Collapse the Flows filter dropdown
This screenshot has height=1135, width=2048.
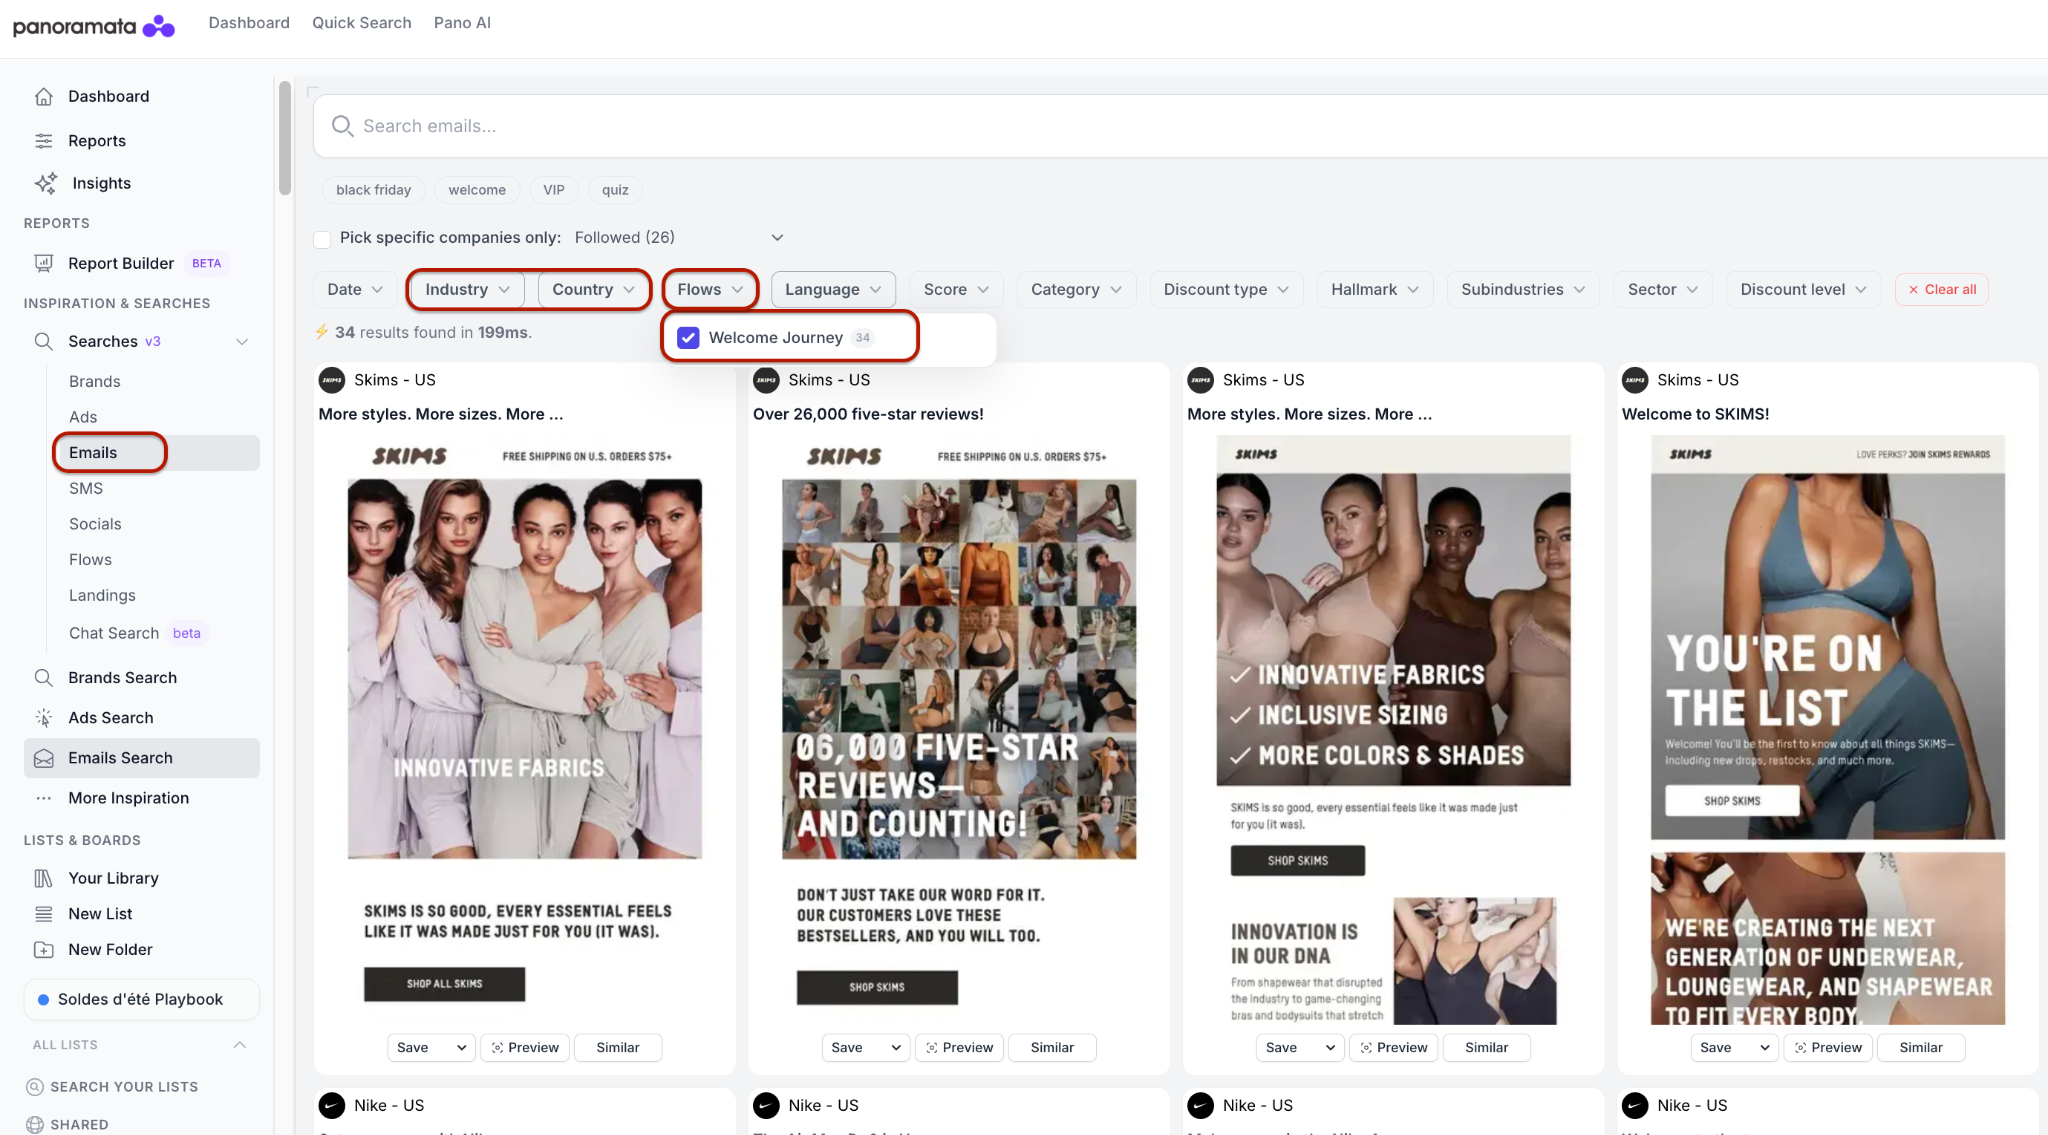click(x=710, y=290)
